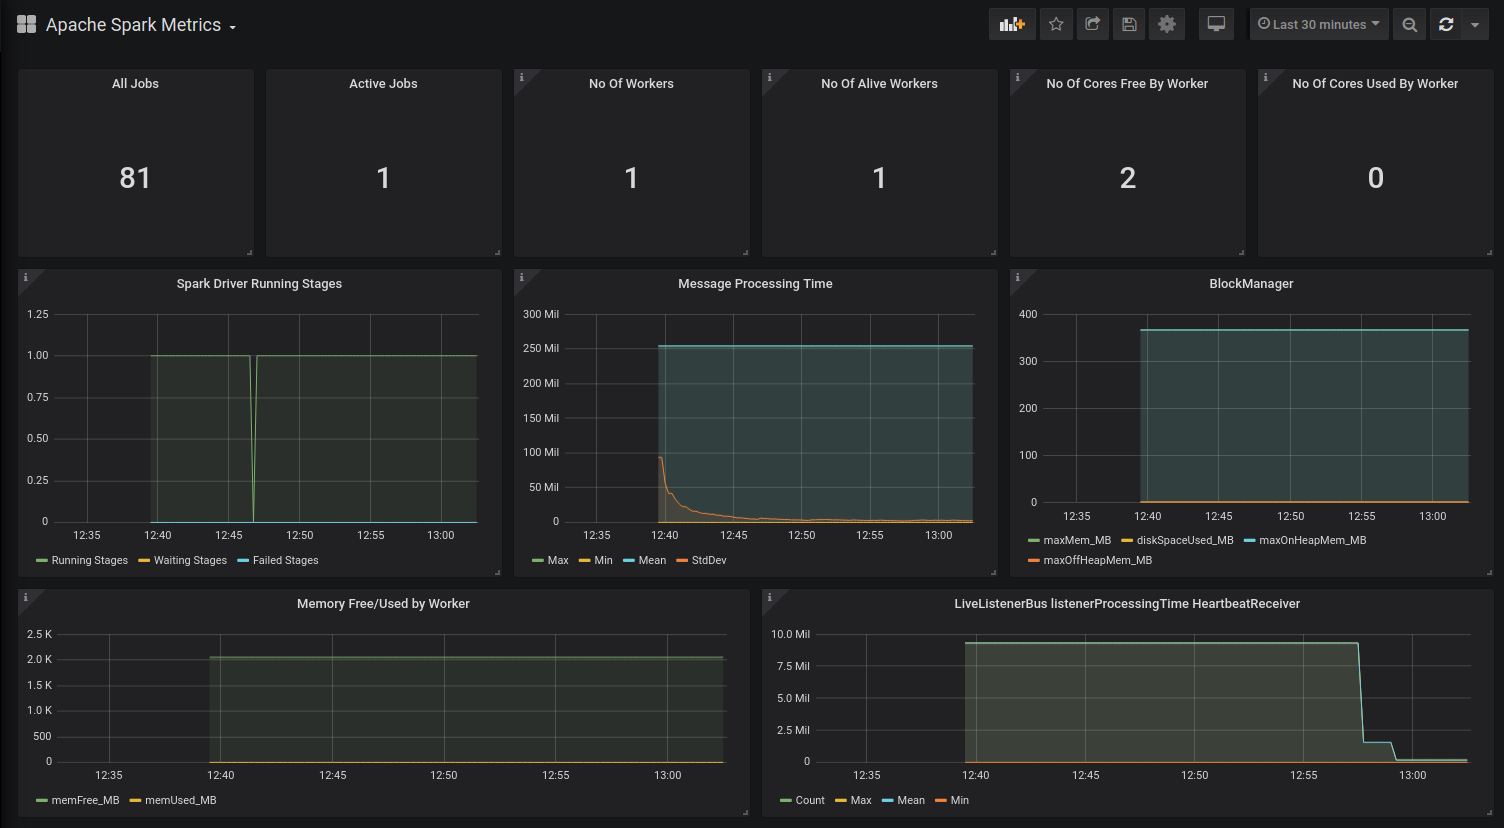
Task: Toggle maxOffHeapMem_MB legend series
Action: (1097, 561)
